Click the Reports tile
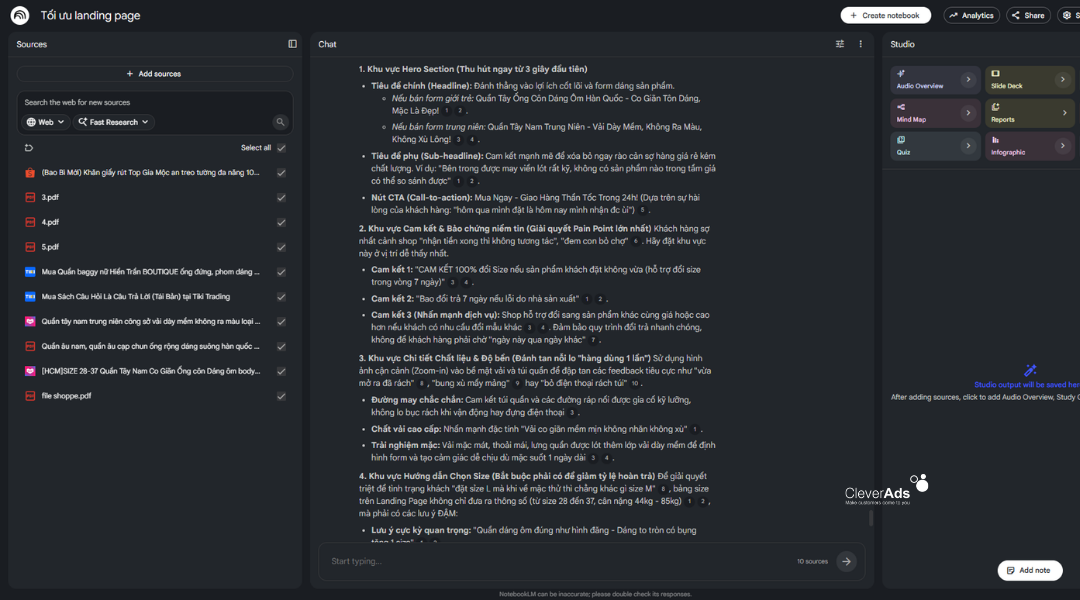Viewport: 1080px width, 600px height. pos(1030,113)
